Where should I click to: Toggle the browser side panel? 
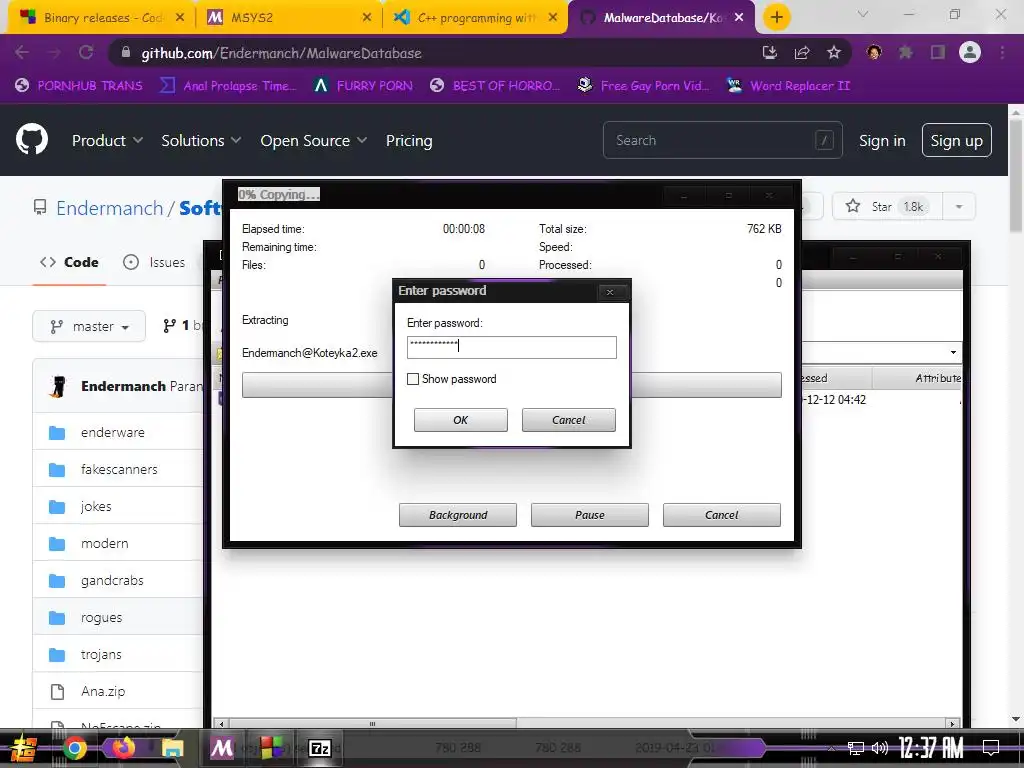point(938,52)
